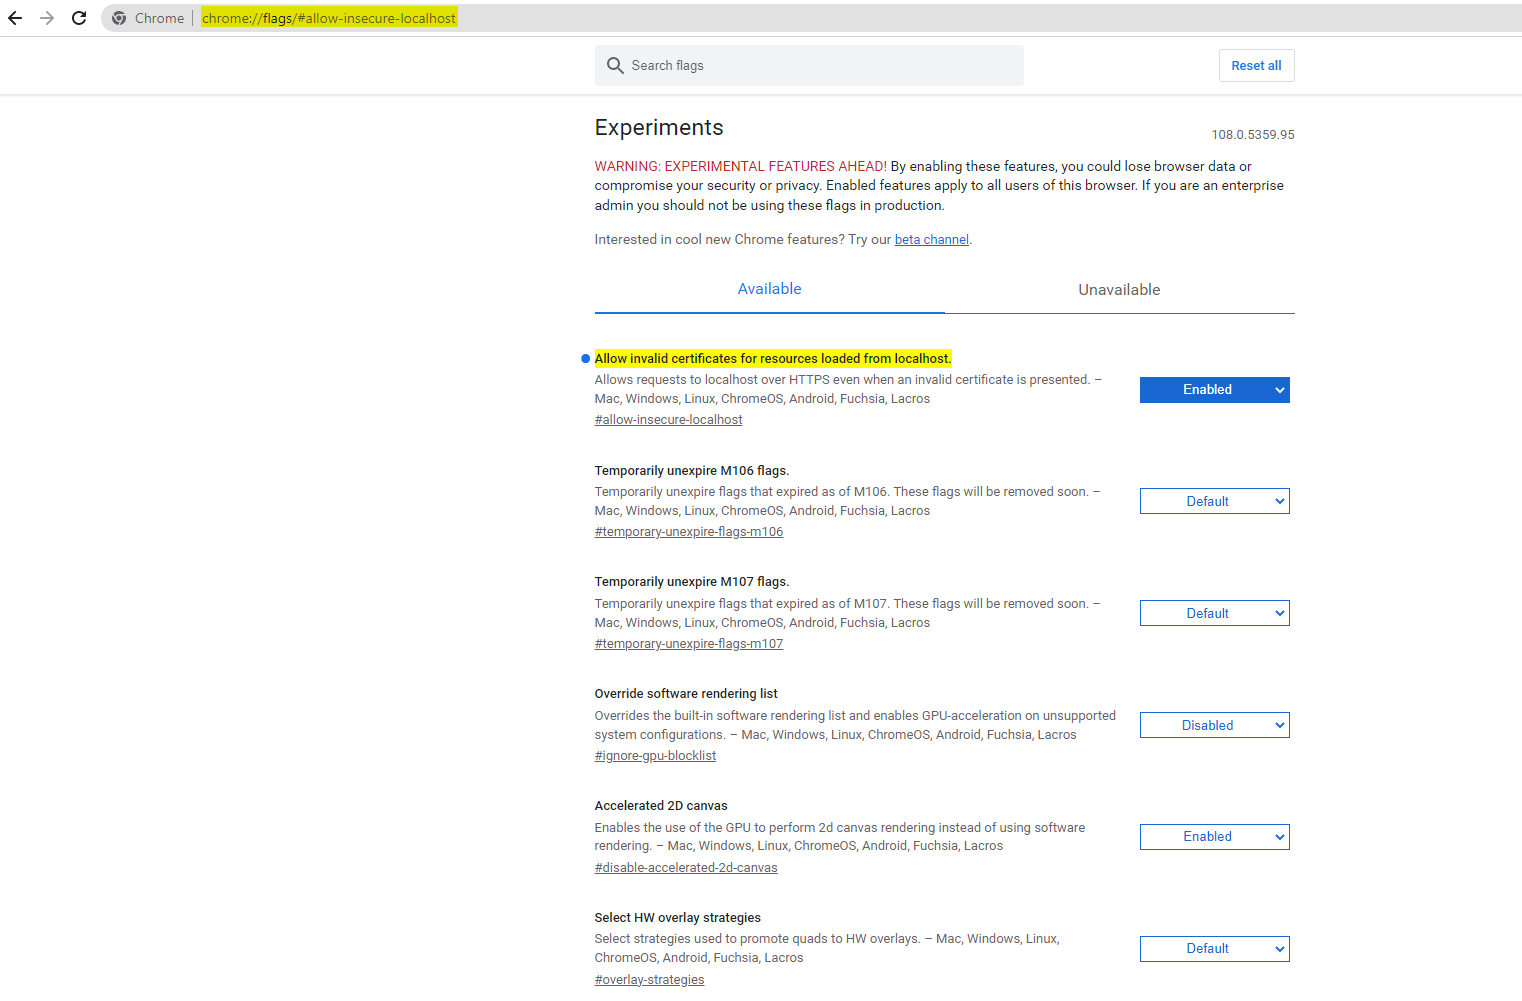Open Disabled dropdown for Override software rendering list
Viewport: 1522px width, 1001px height.
tap(1214, 725)
